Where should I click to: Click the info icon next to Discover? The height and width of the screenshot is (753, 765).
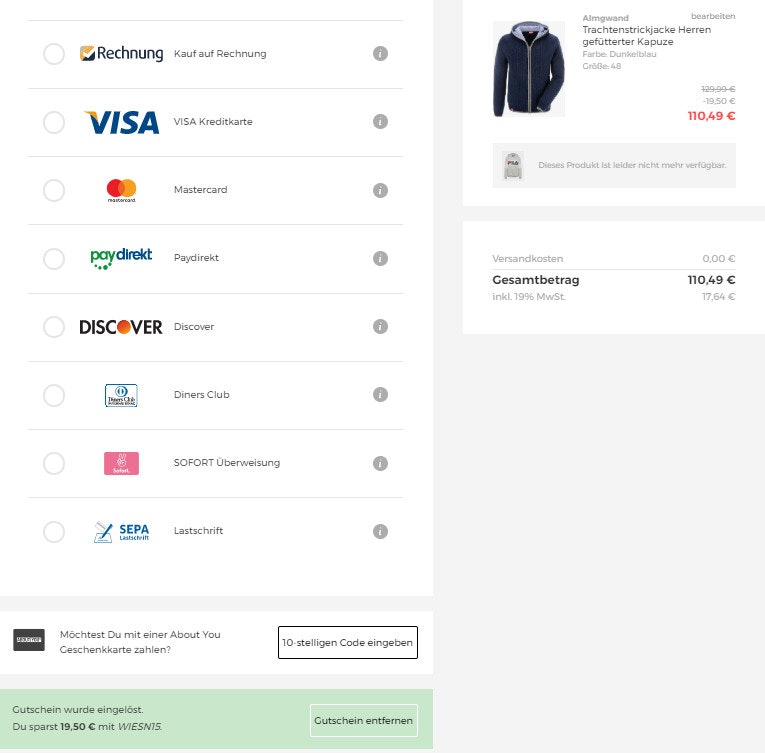coord(380,327)
